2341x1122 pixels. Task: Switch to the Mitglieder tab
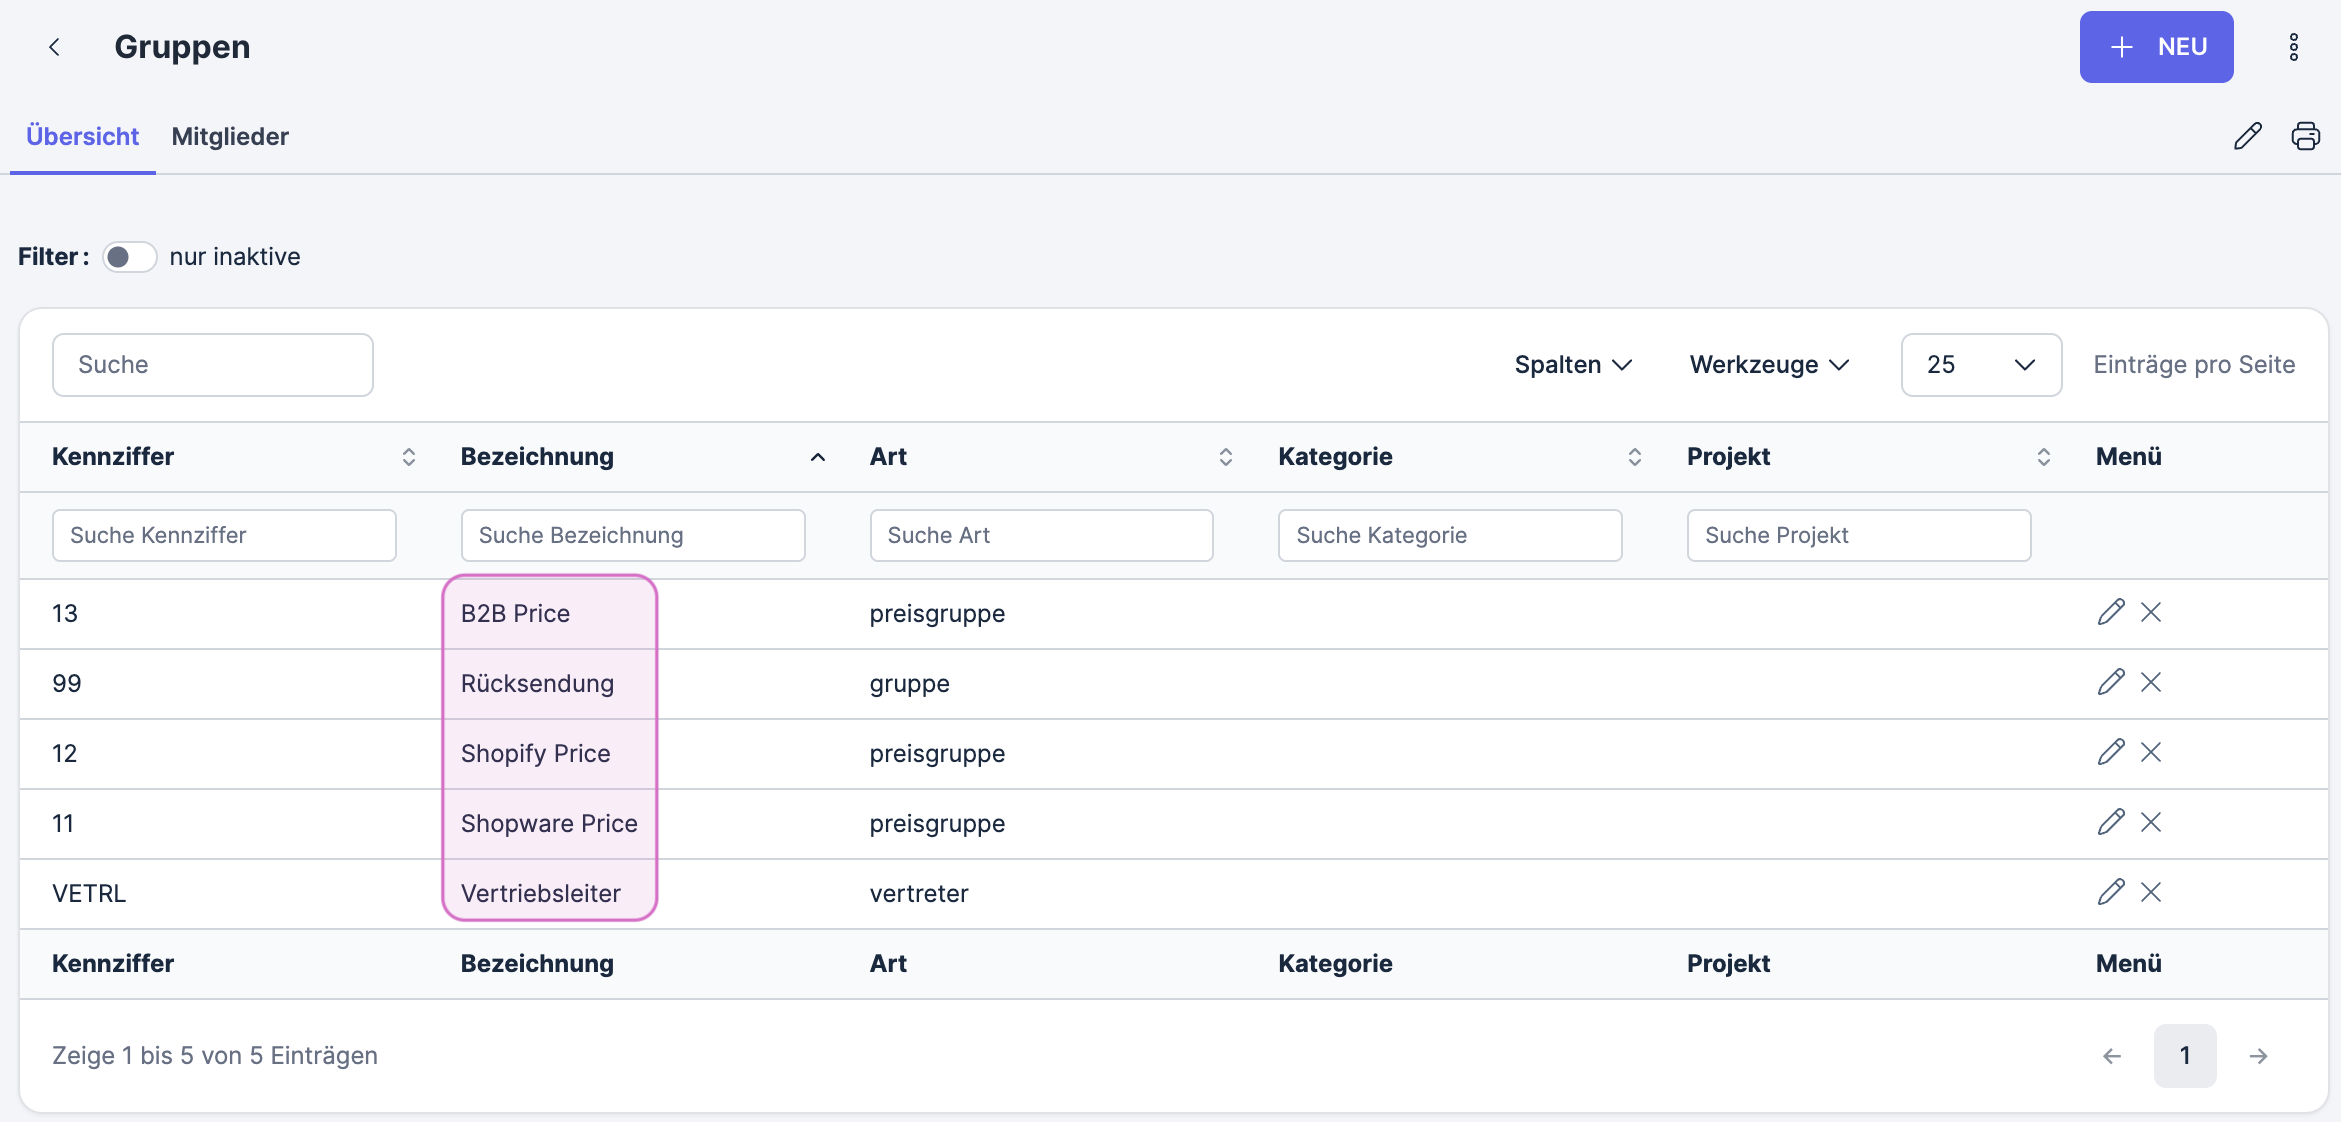(x=230, y=136)
